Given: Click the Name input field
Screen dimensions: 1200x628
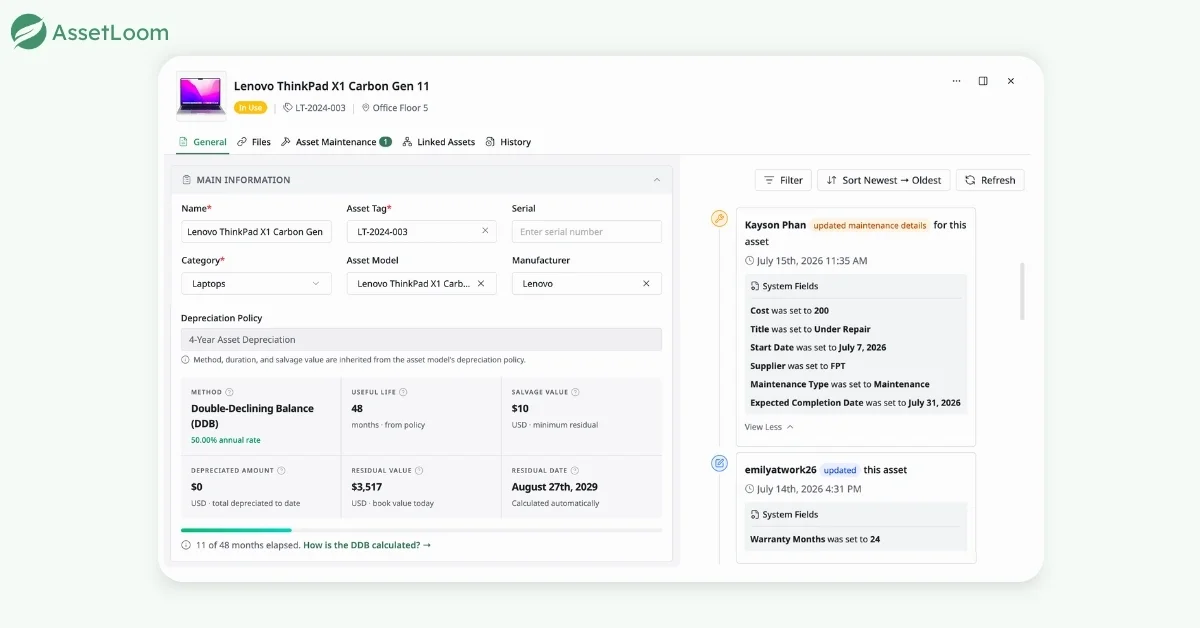Looking at the screenshot, I should click(256, 231).
